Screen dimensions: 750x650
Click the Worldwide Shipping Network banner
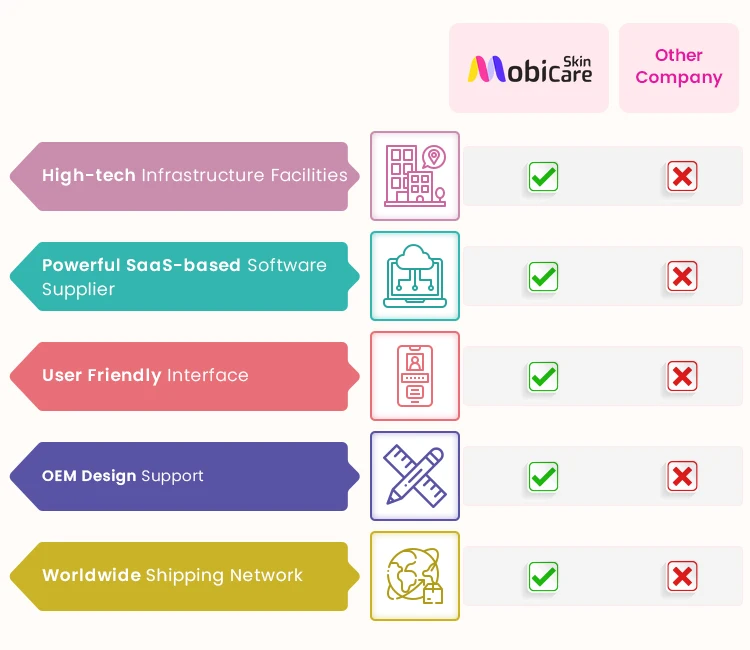(185, 576)
